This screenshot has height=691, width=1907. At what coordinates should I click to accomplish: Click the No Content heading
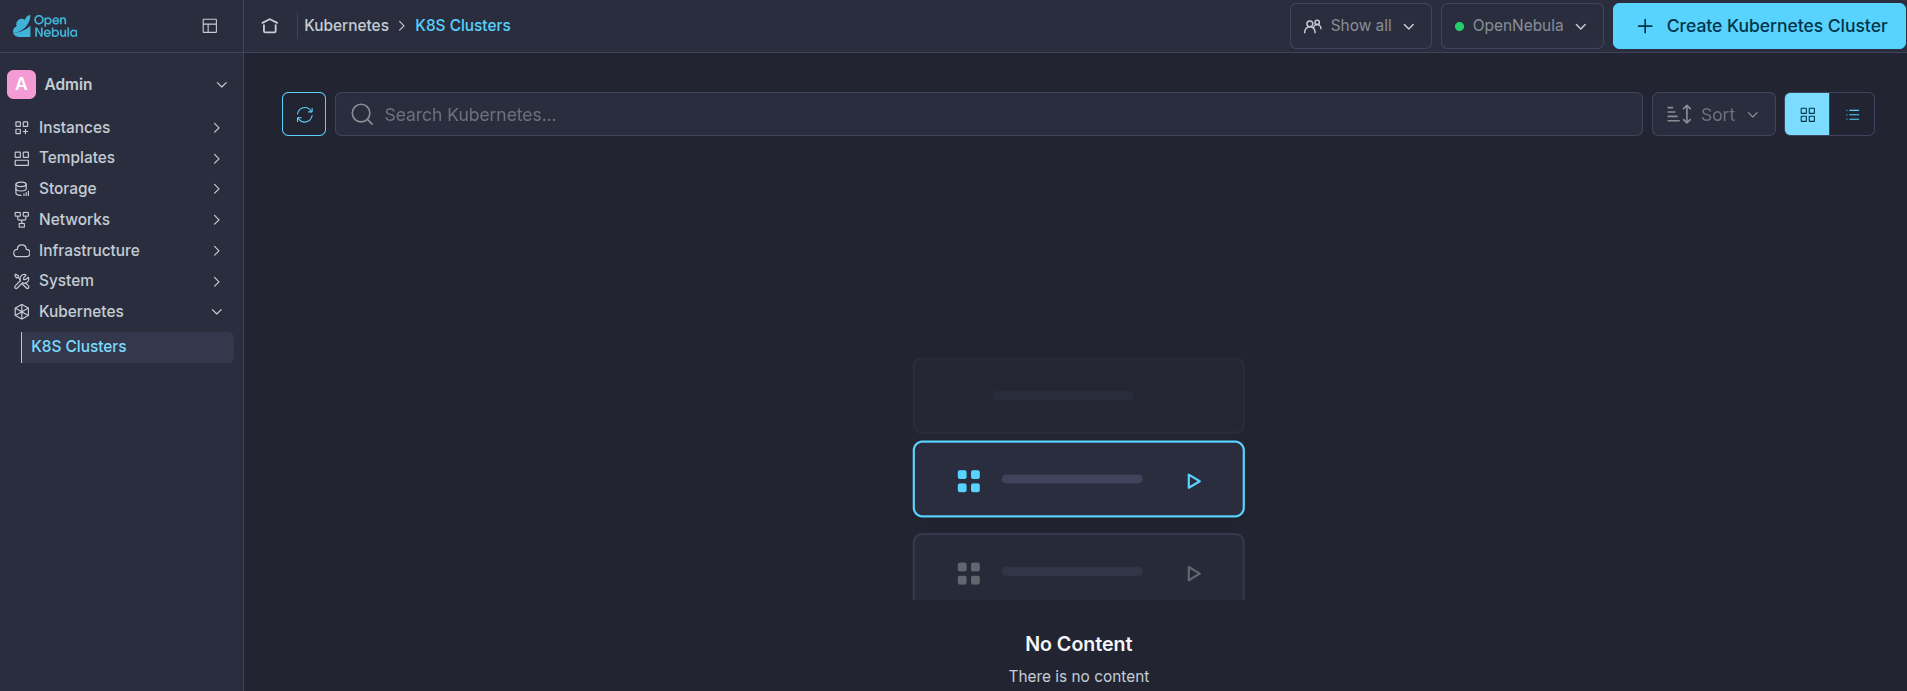(x=1078, y=644)
